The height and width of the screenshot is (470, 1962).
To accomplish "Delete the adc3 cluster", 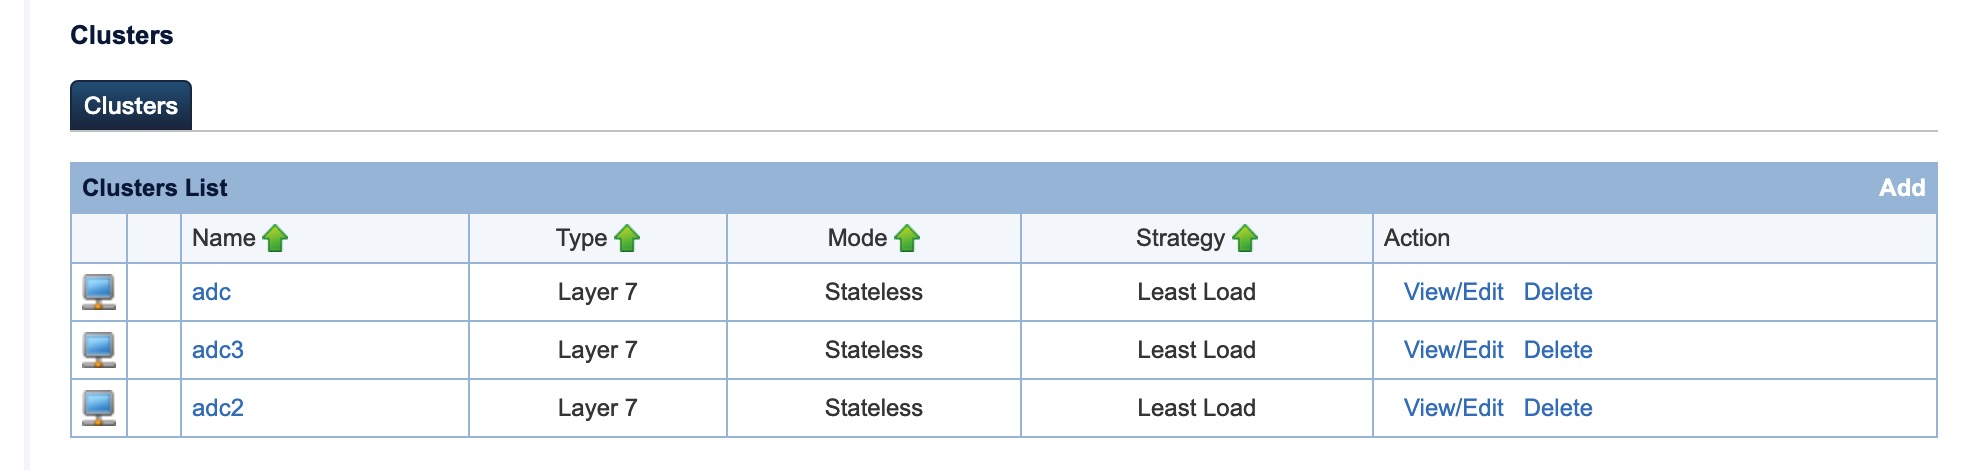I will click(x=1557, y=350).
